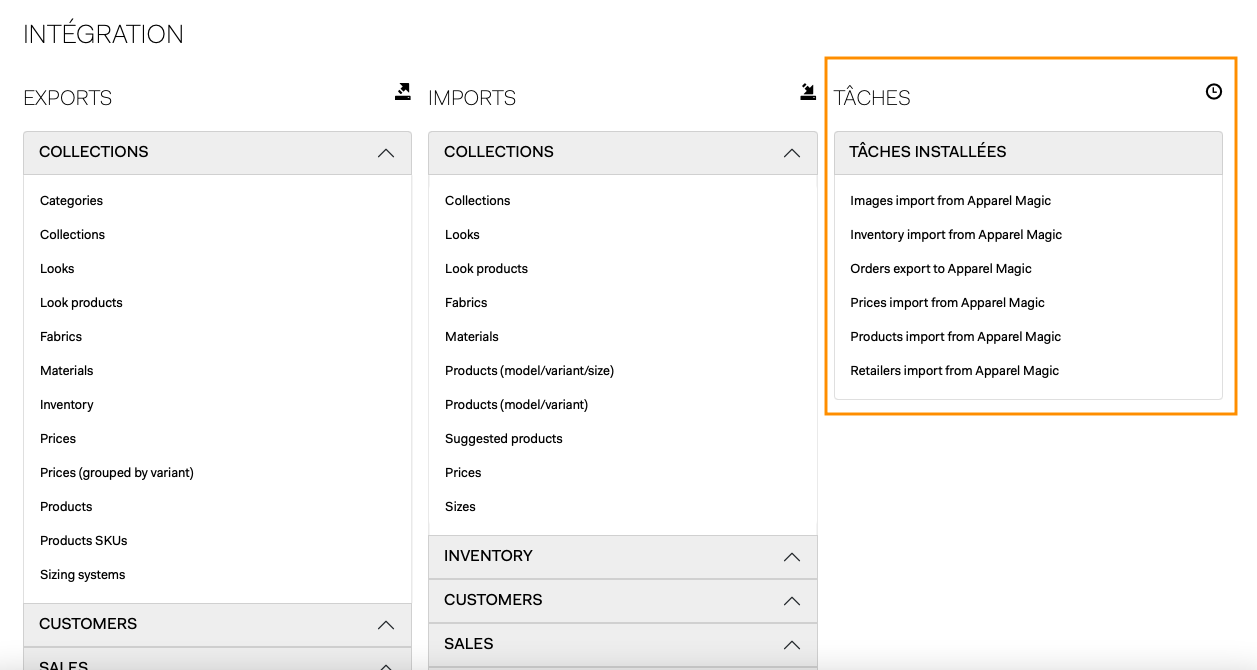1257x670 pixels.
Task: Open the Collections export link
Action: tap(72, 235)
